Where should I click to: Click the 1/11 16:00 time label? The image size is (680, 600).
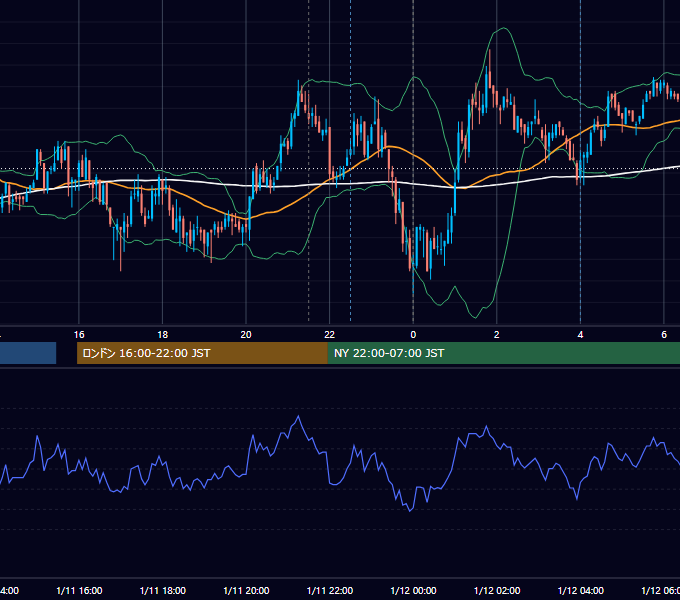coord(79,591)
